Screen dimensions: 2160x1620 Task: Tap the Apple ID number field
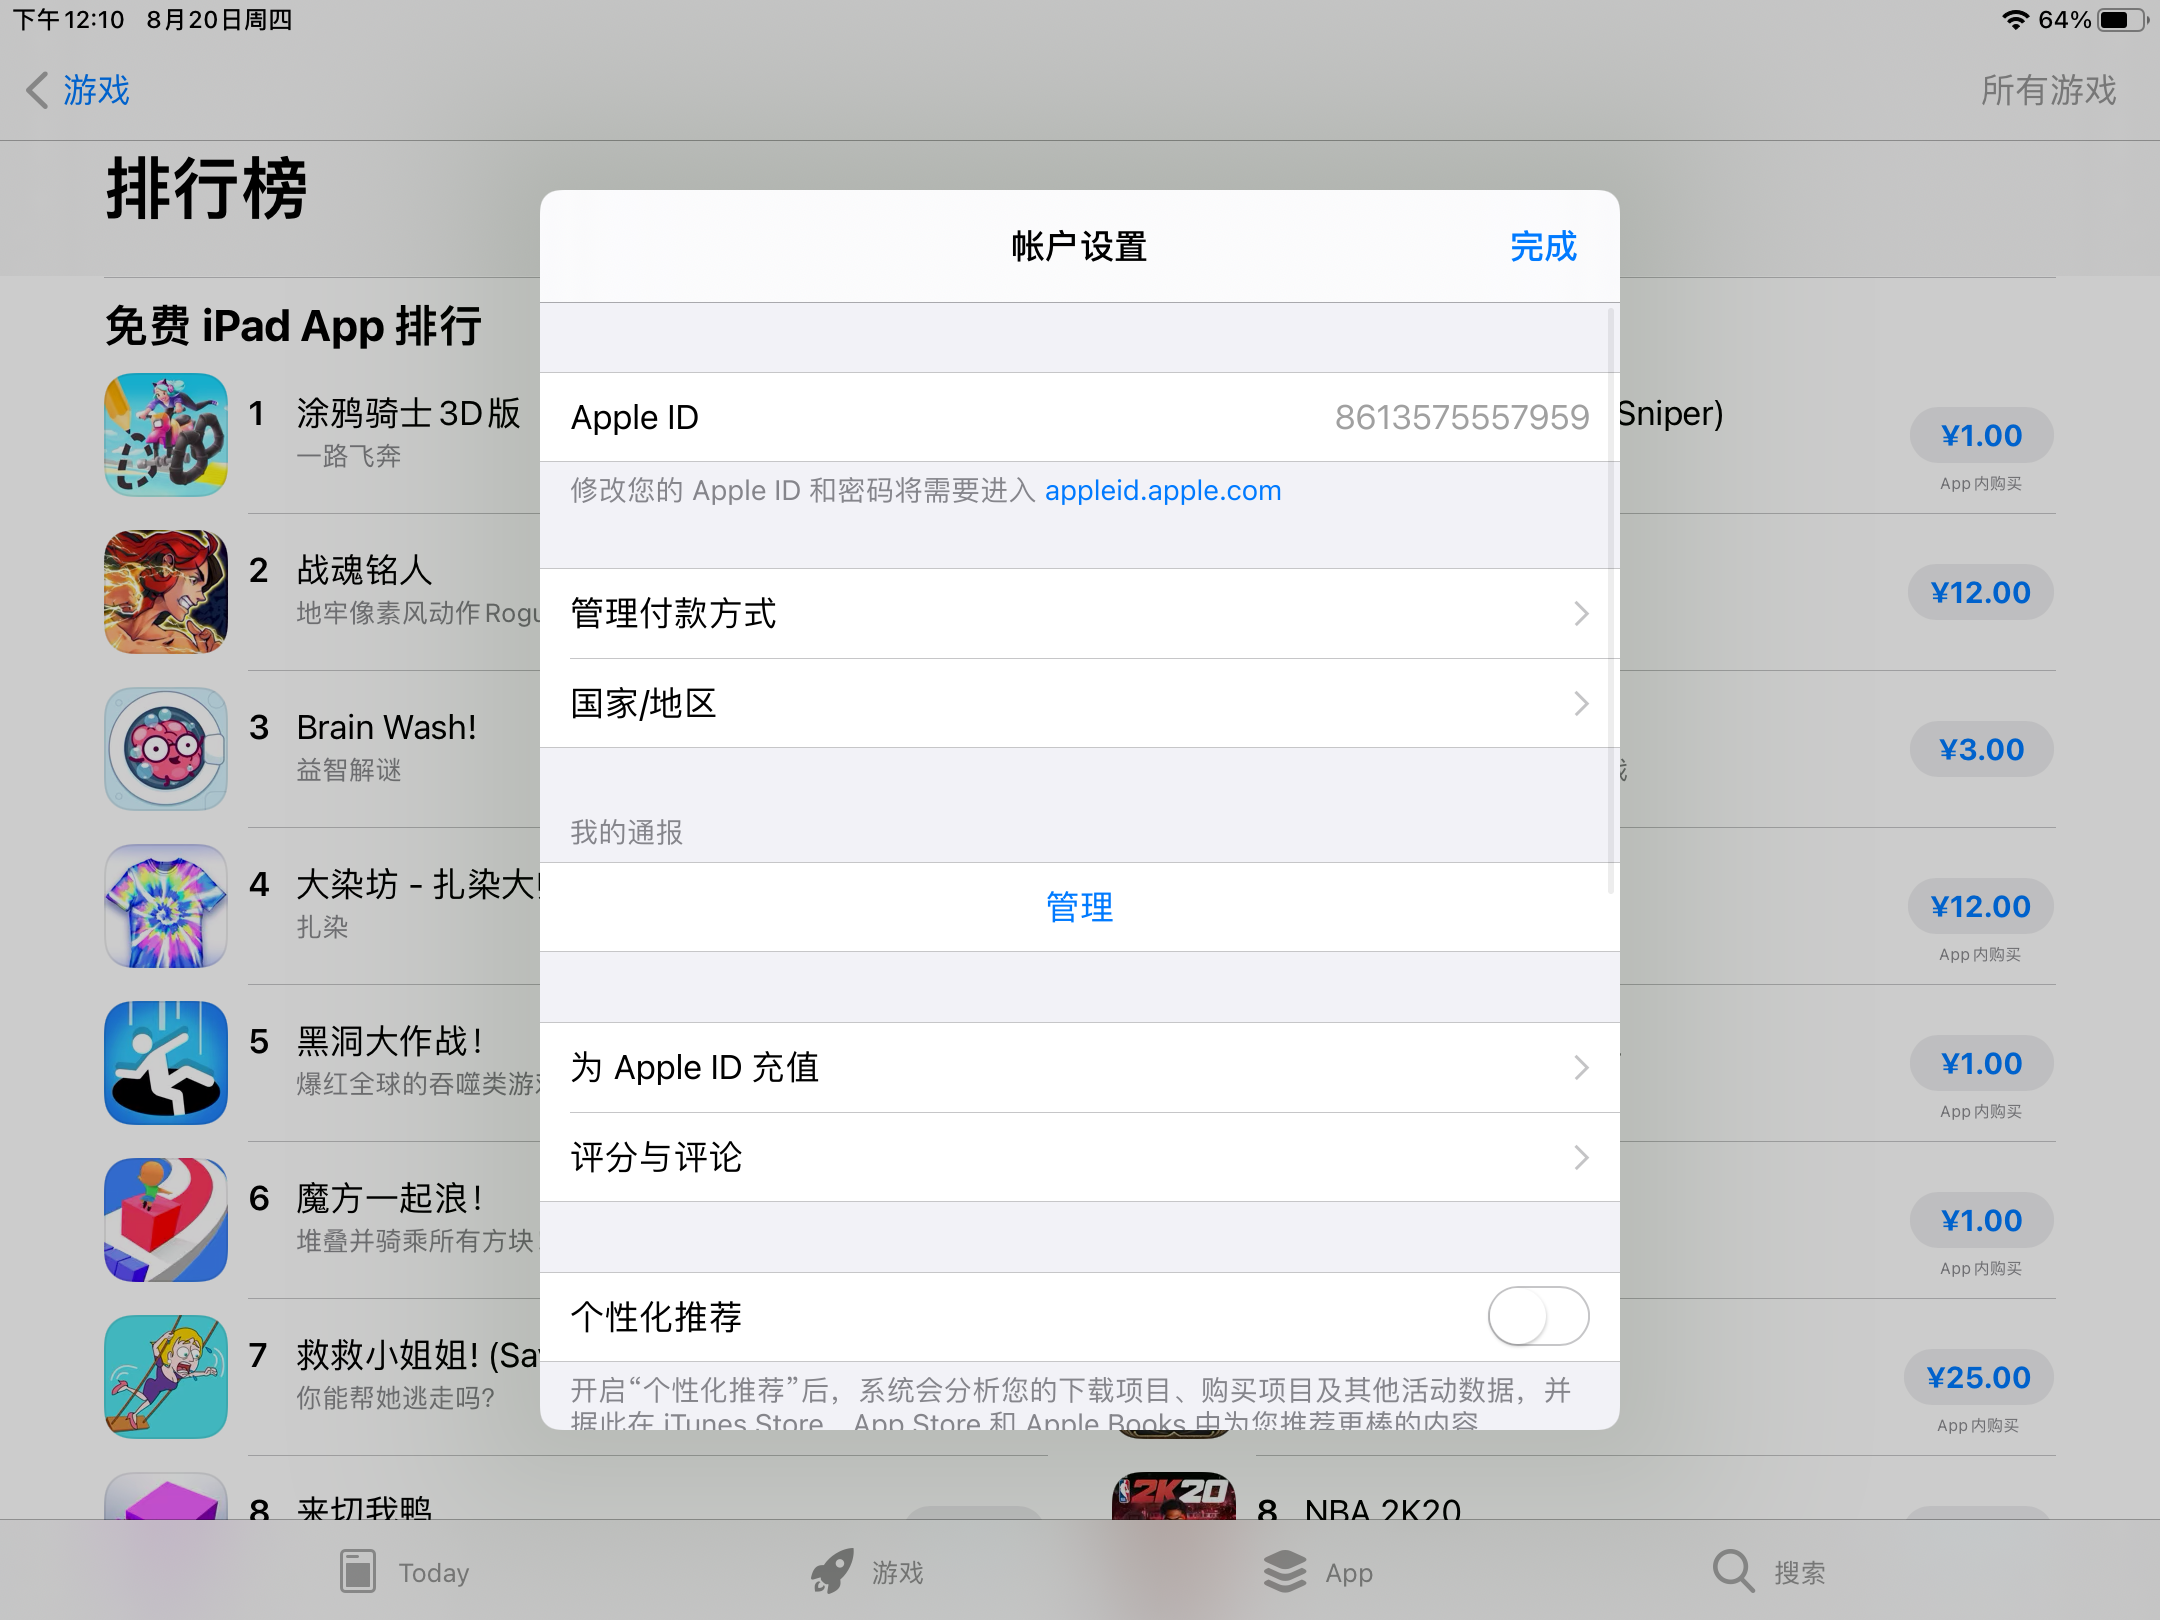click(1461, 417)
